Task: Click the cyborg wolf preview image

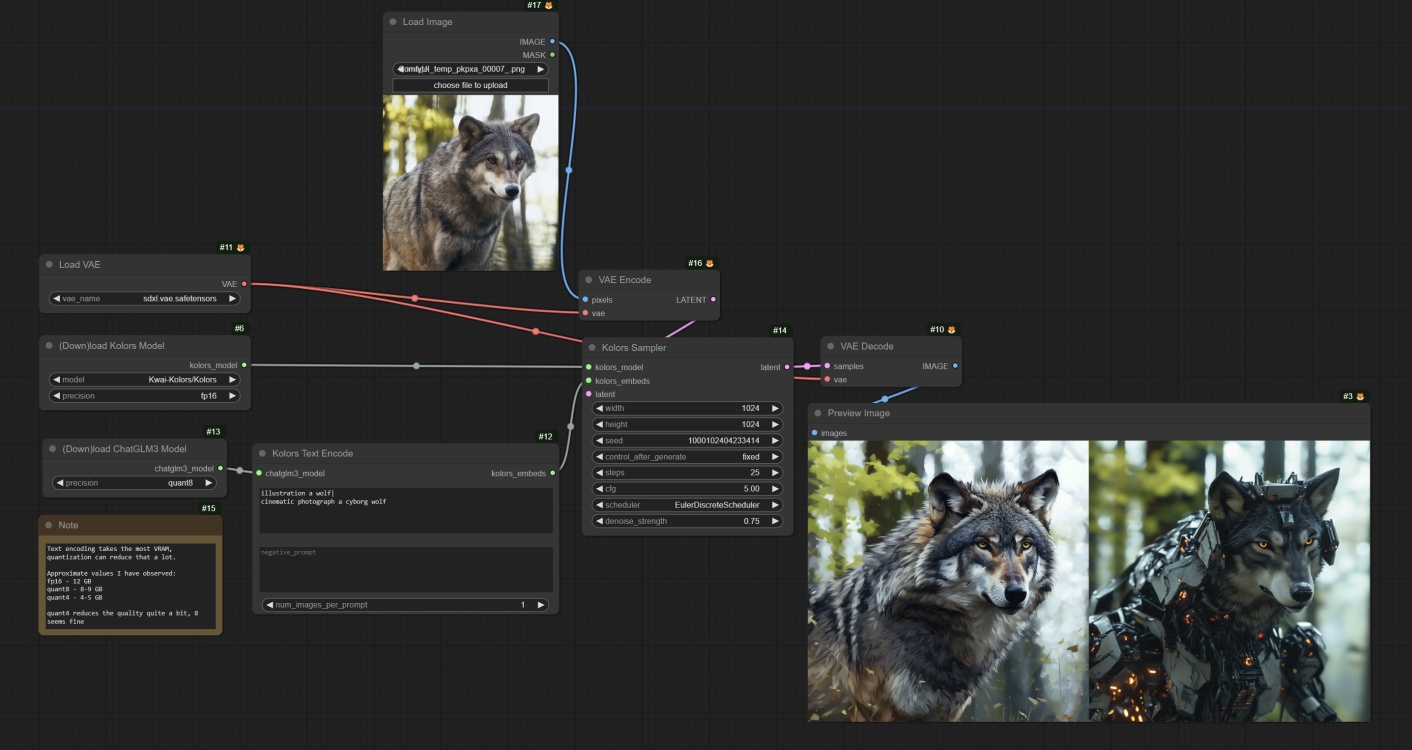Action: pyautogui.click(x=1229, y=581)
